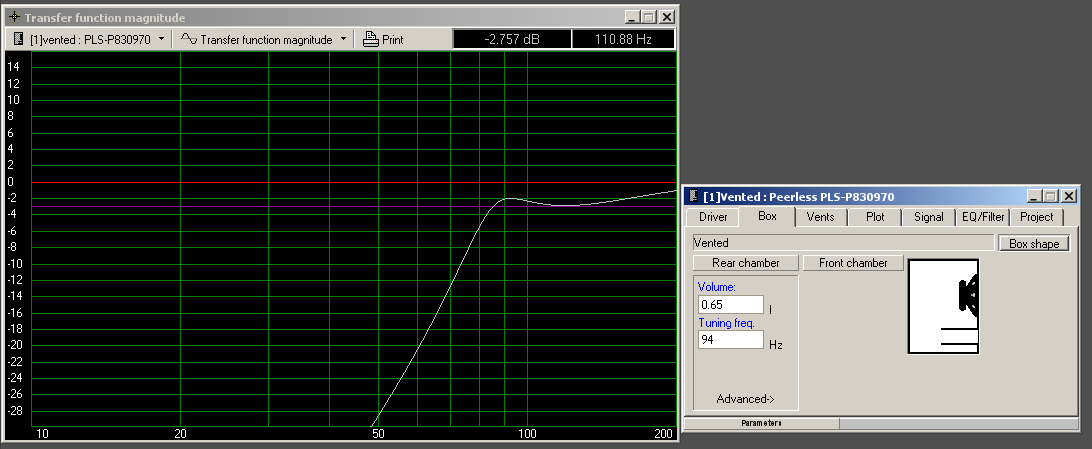Click the waveform icon before Transfer function magnitude

coord(188,39)
